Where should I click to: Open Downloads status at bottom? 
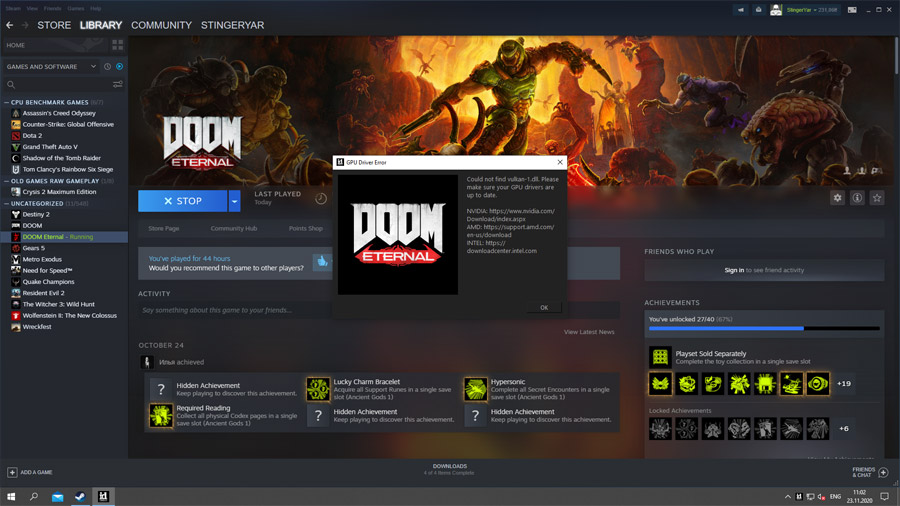pyautogui.click(x=449, y=469)
